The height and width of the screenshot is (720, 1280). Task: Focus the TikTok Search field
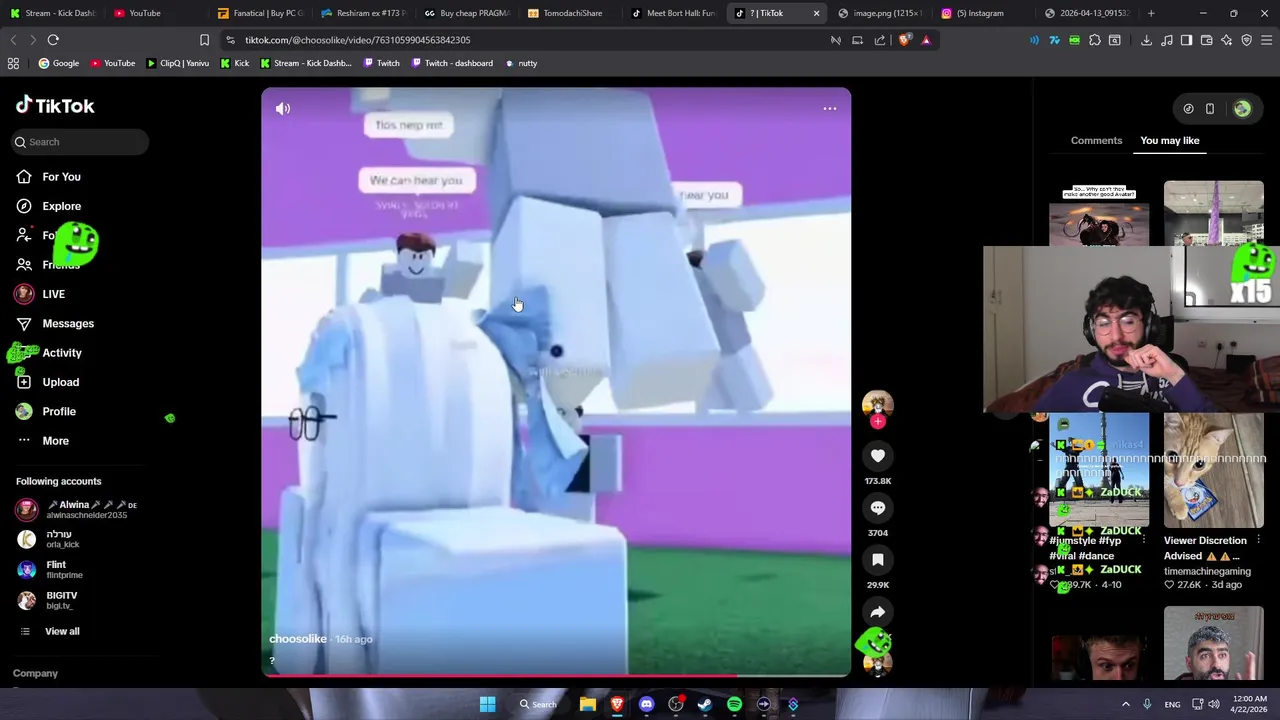80,142
